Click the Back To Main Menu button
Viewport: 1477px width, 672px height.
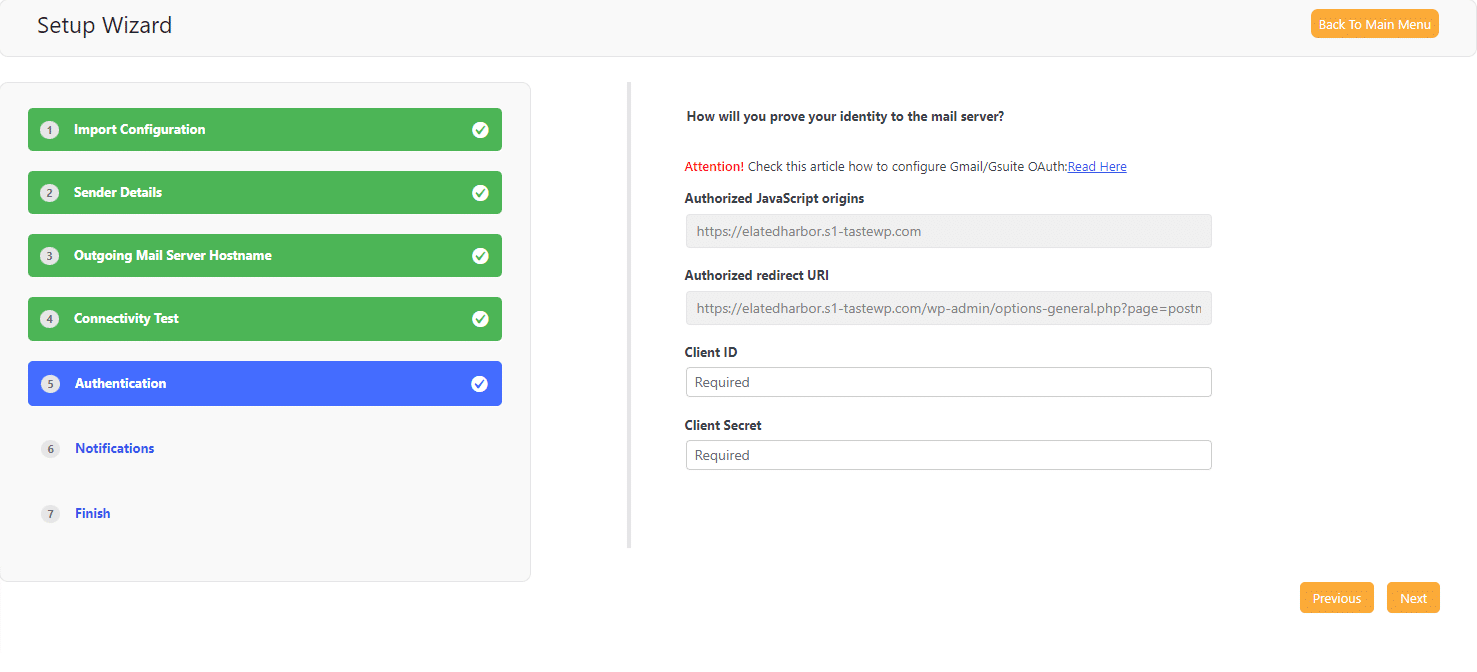coord(1374,23)
